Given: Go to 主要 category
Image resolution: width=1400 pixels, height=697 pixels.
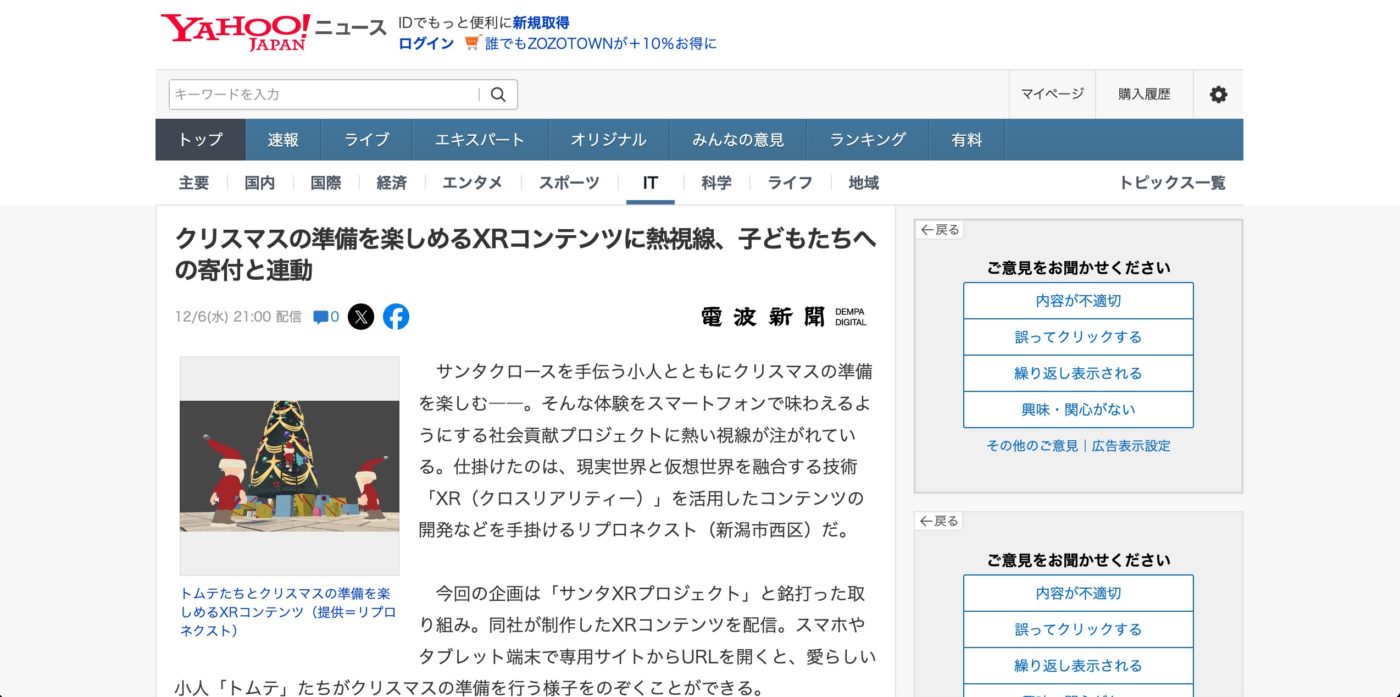Looking at the screenshot, I should [x=194, y=183].
